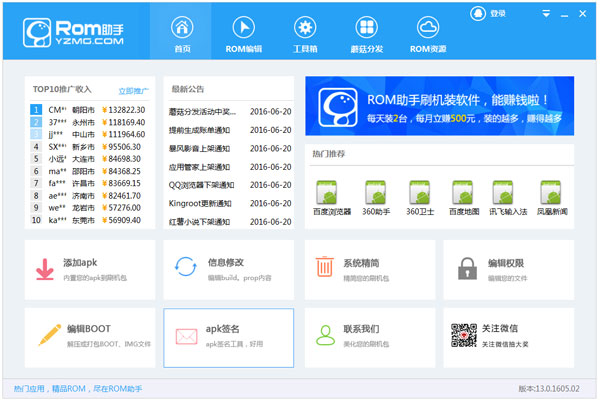Select rank 1 row CM** 朝阳市

tap(88, 110)
